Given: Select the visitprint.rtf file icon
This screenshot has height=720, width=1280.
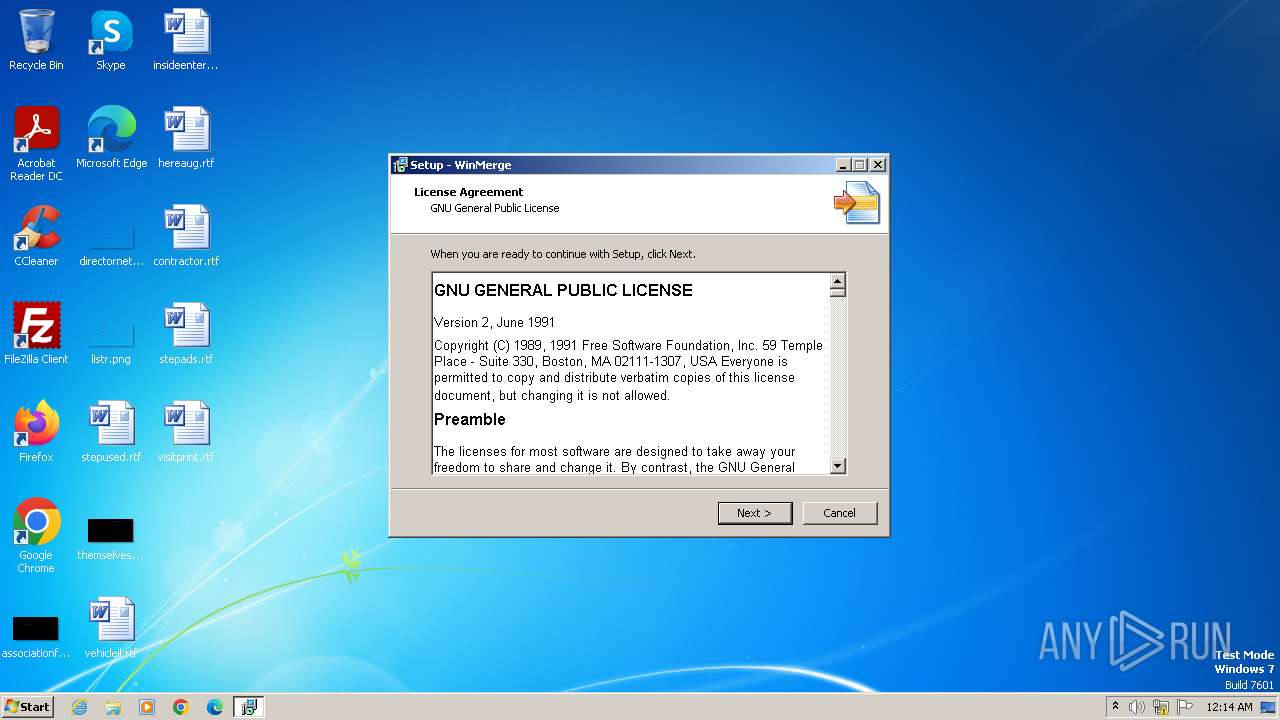Looking at the screenshot, I should tap(186, 432).
